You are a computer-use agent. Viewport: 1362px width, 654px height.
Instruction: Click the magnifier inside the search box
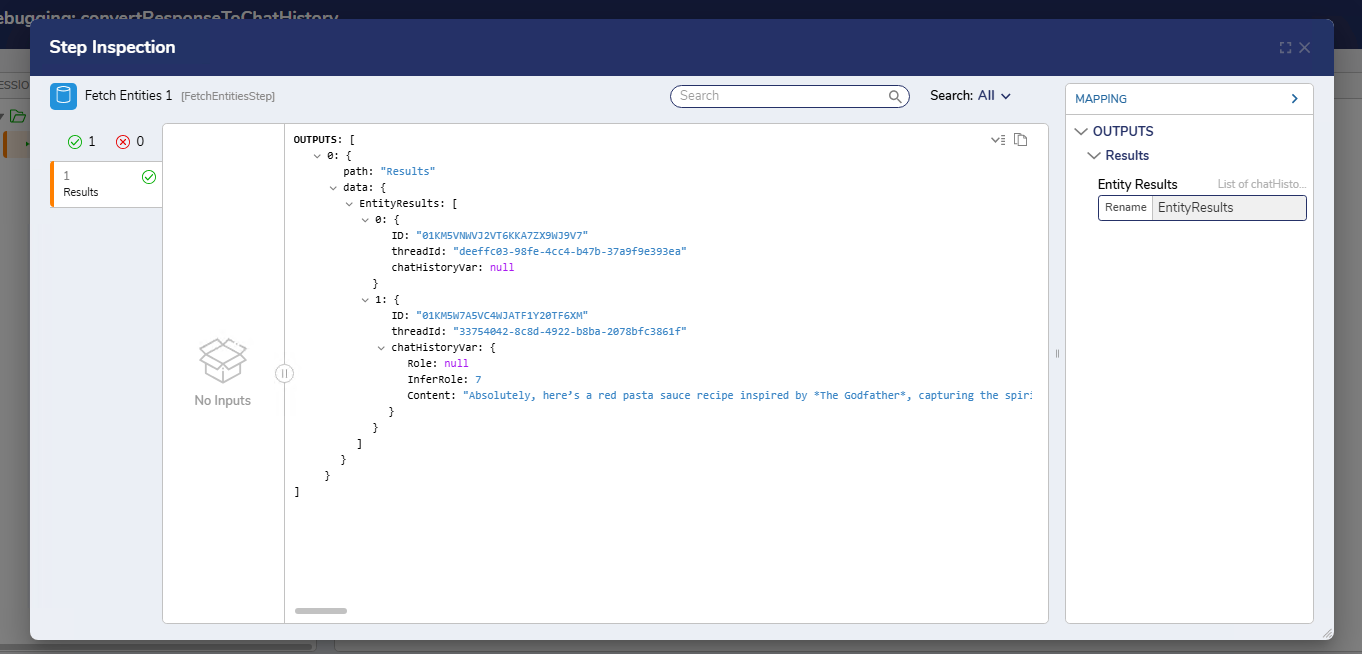pos(895,96)
